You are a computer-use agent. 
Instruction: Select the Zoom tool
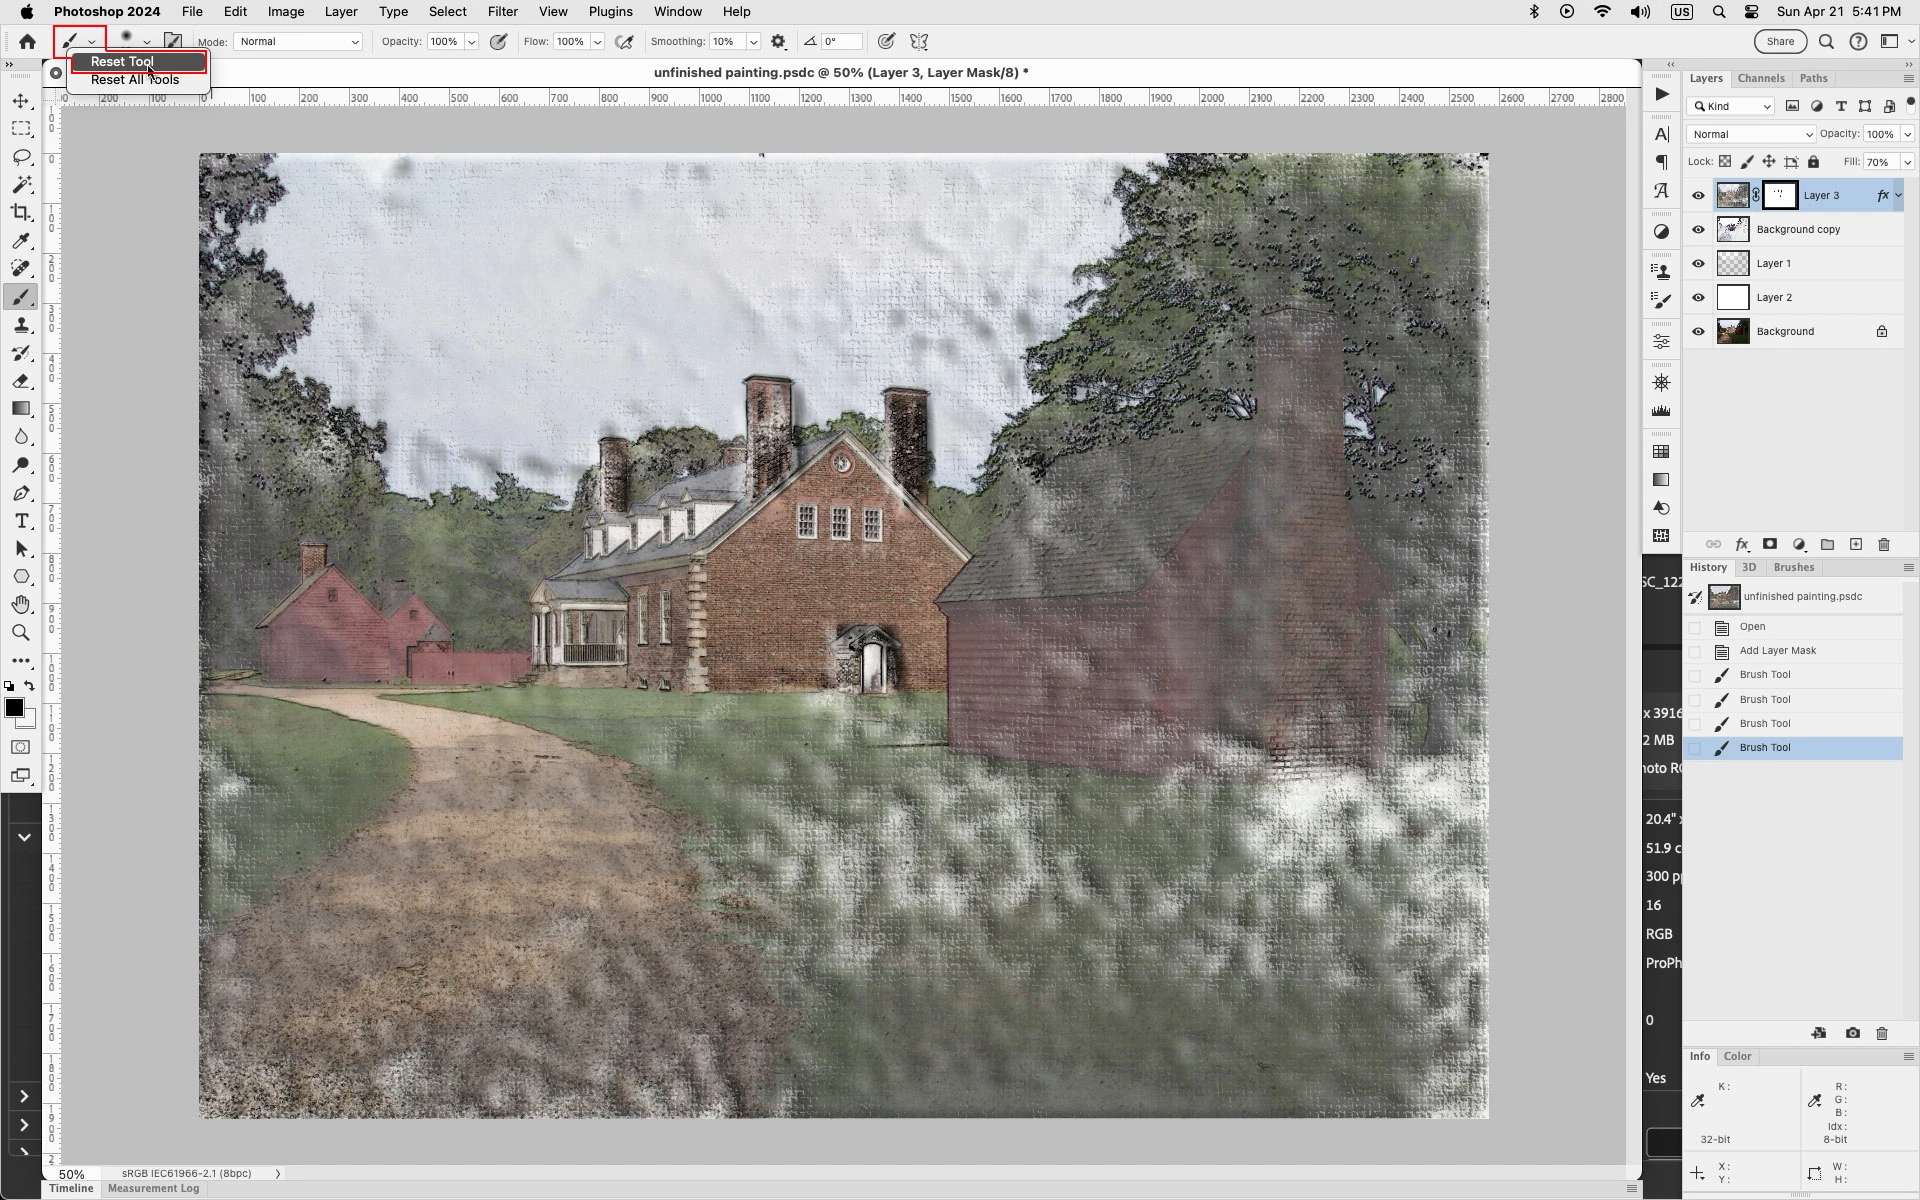(21, 633)
